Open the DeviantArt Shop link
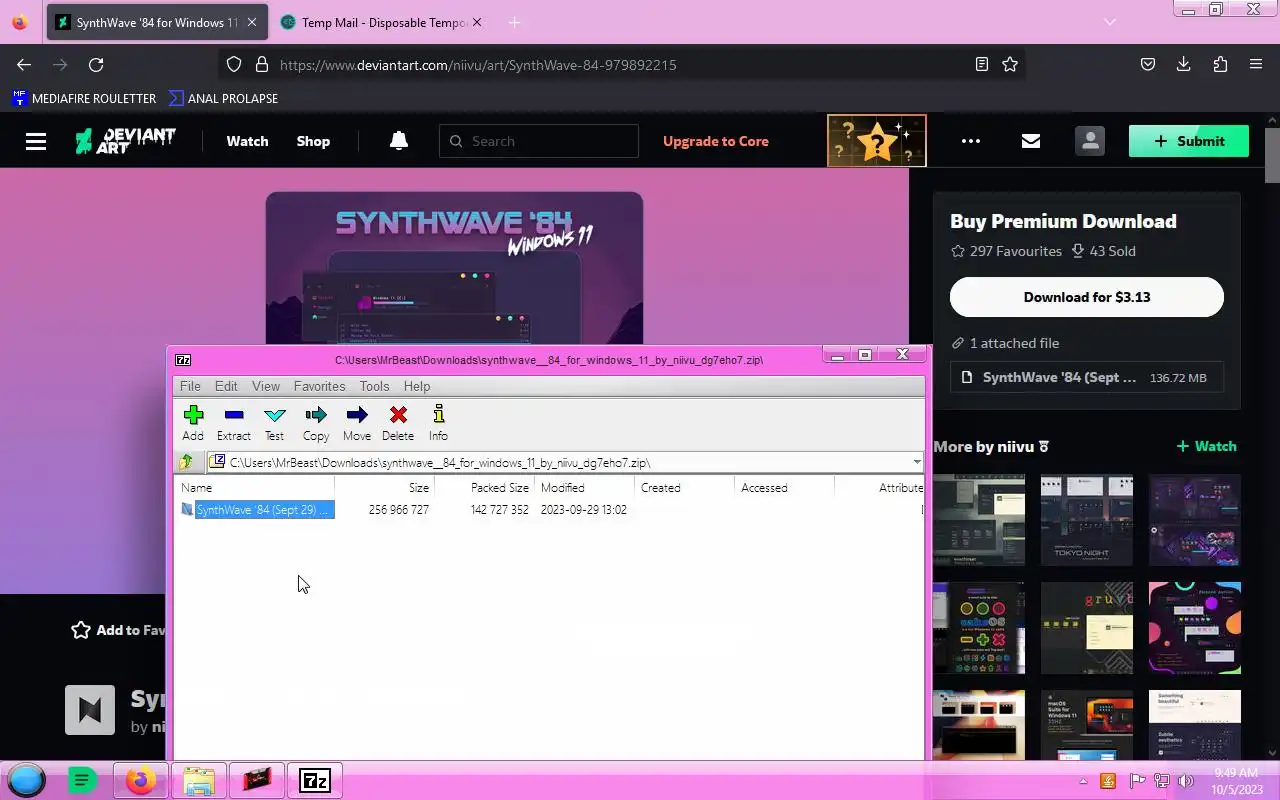The image size is (1280, 800). click(x=313, y=141)
